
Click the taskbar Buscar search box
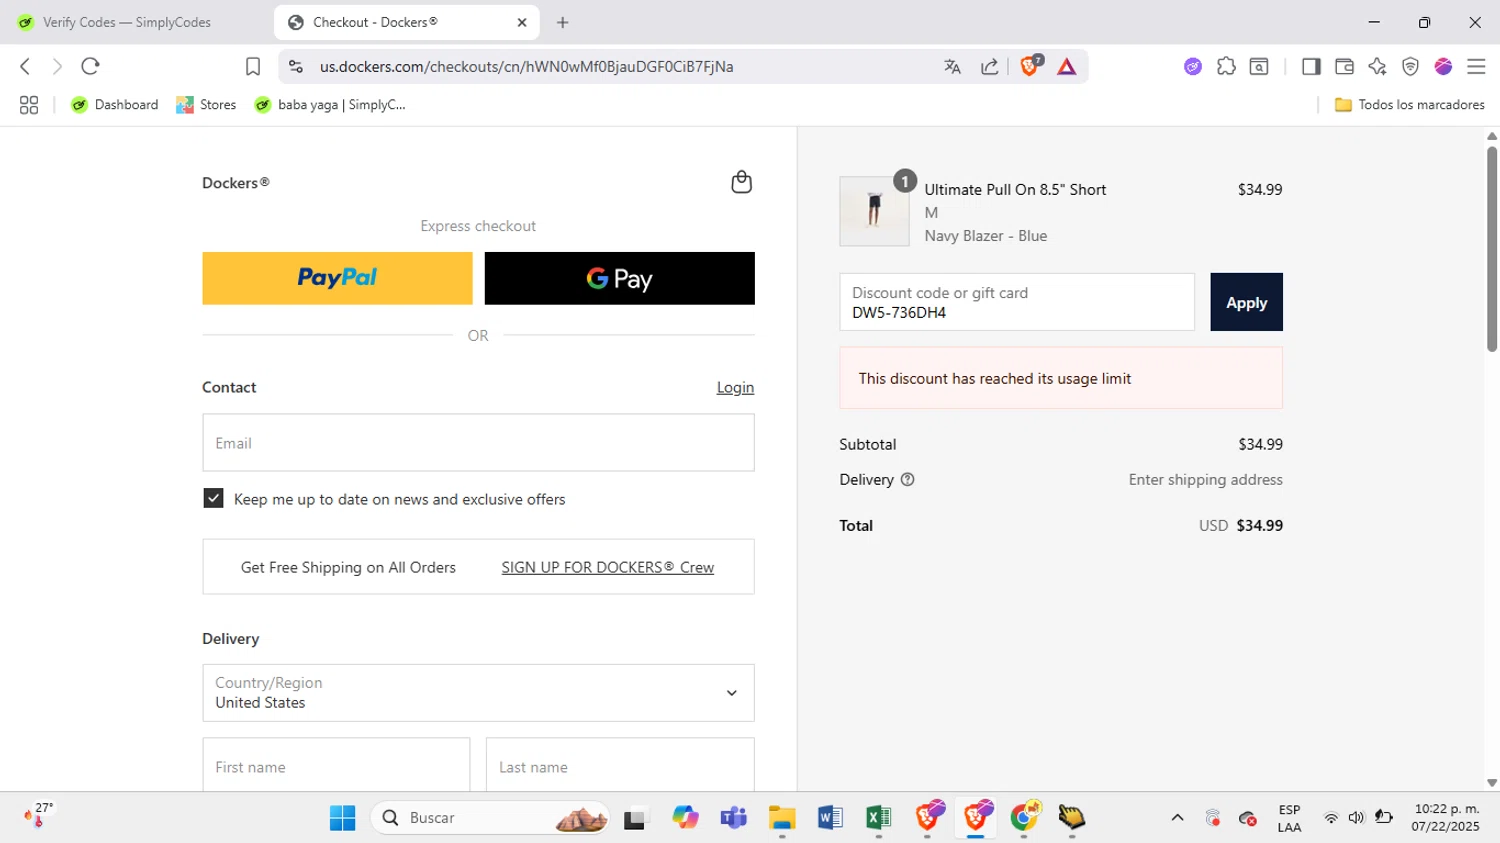tap(490, 818)
